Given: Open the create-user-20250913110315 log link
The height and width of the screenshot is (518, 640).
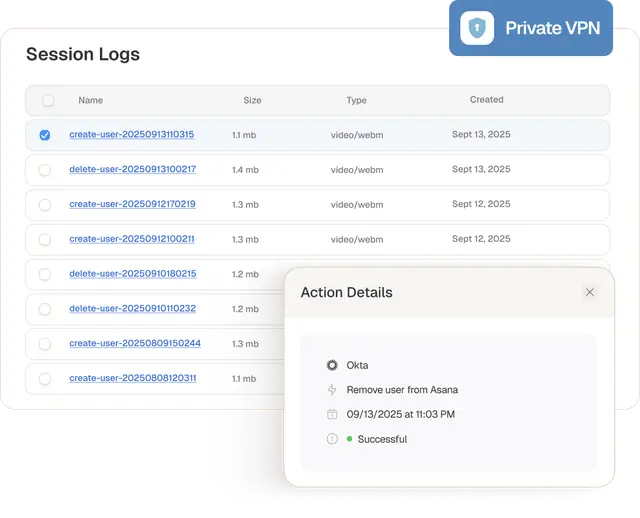Looking at the screenshot, I should [131, 135].
